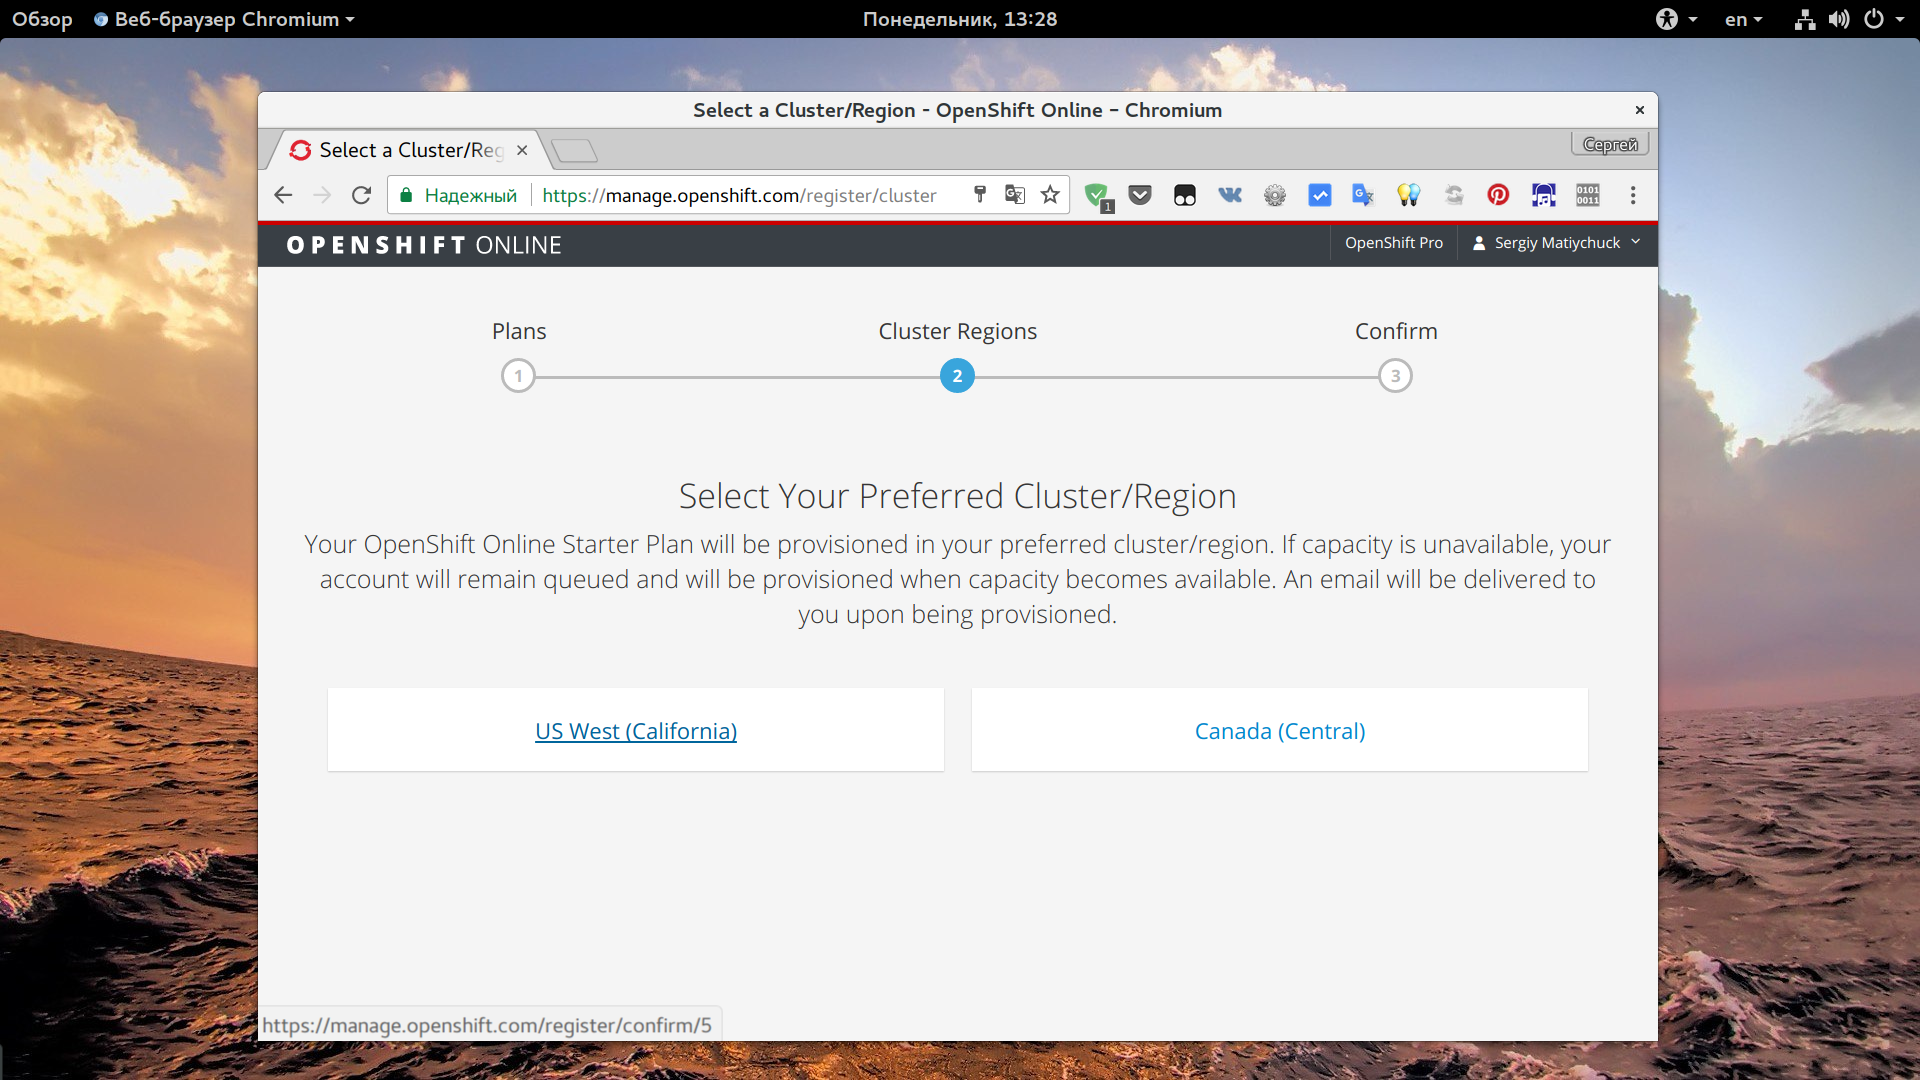Open Chromium three-dot menu

[1633, 195]
